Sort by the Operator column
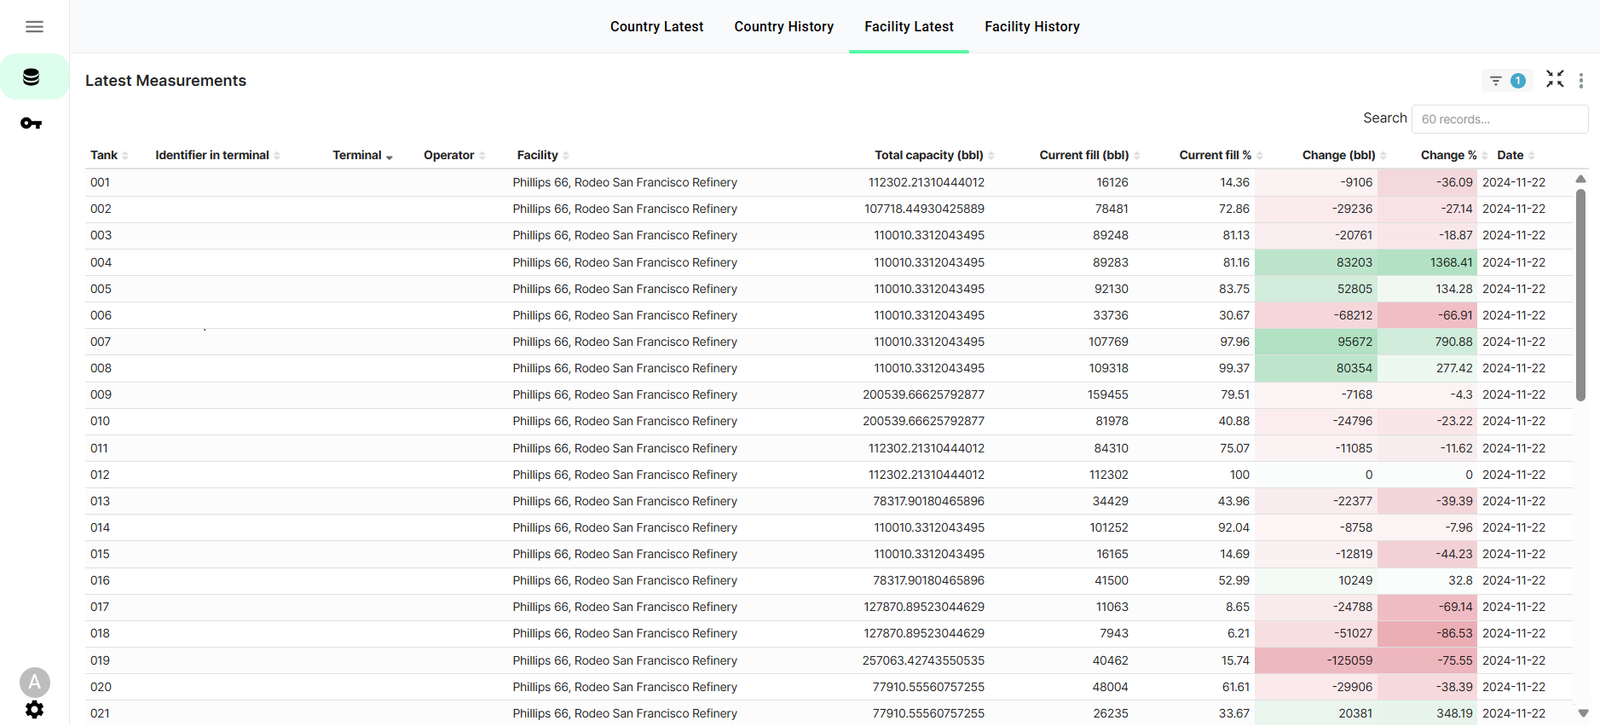The image size is (1600, 725). 455,155
